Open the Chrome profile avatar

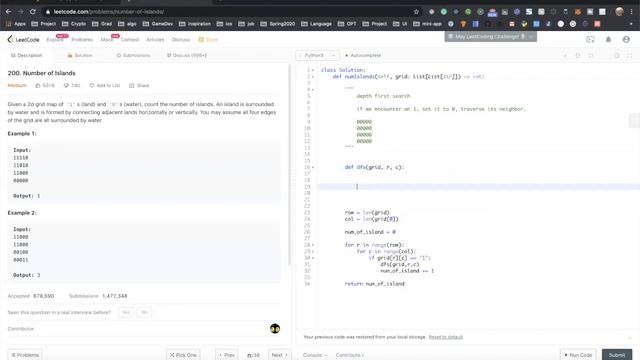[x=619, y=11]
